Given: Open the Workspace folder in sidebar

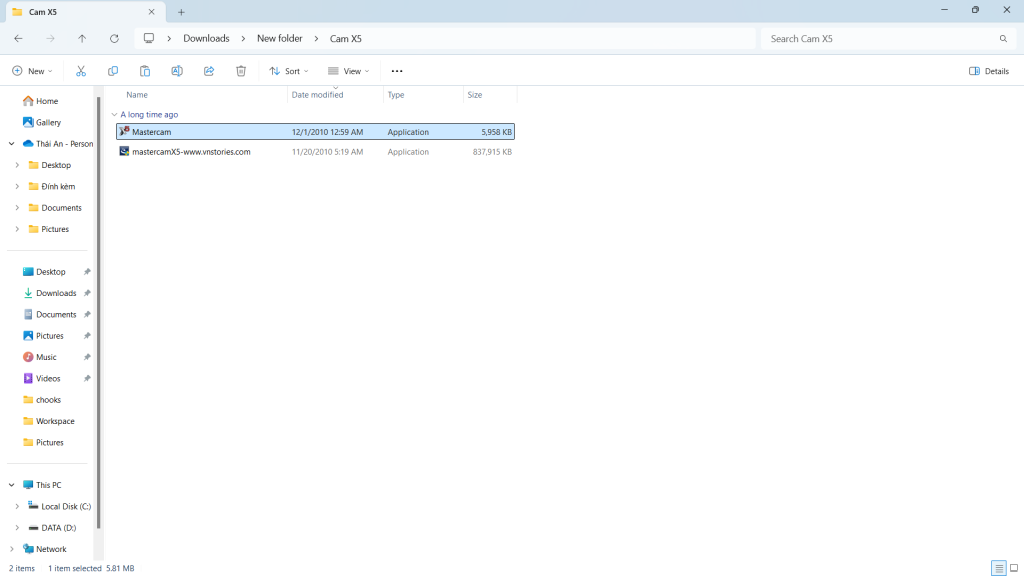Looking at the screenshot, I should 55,421.
